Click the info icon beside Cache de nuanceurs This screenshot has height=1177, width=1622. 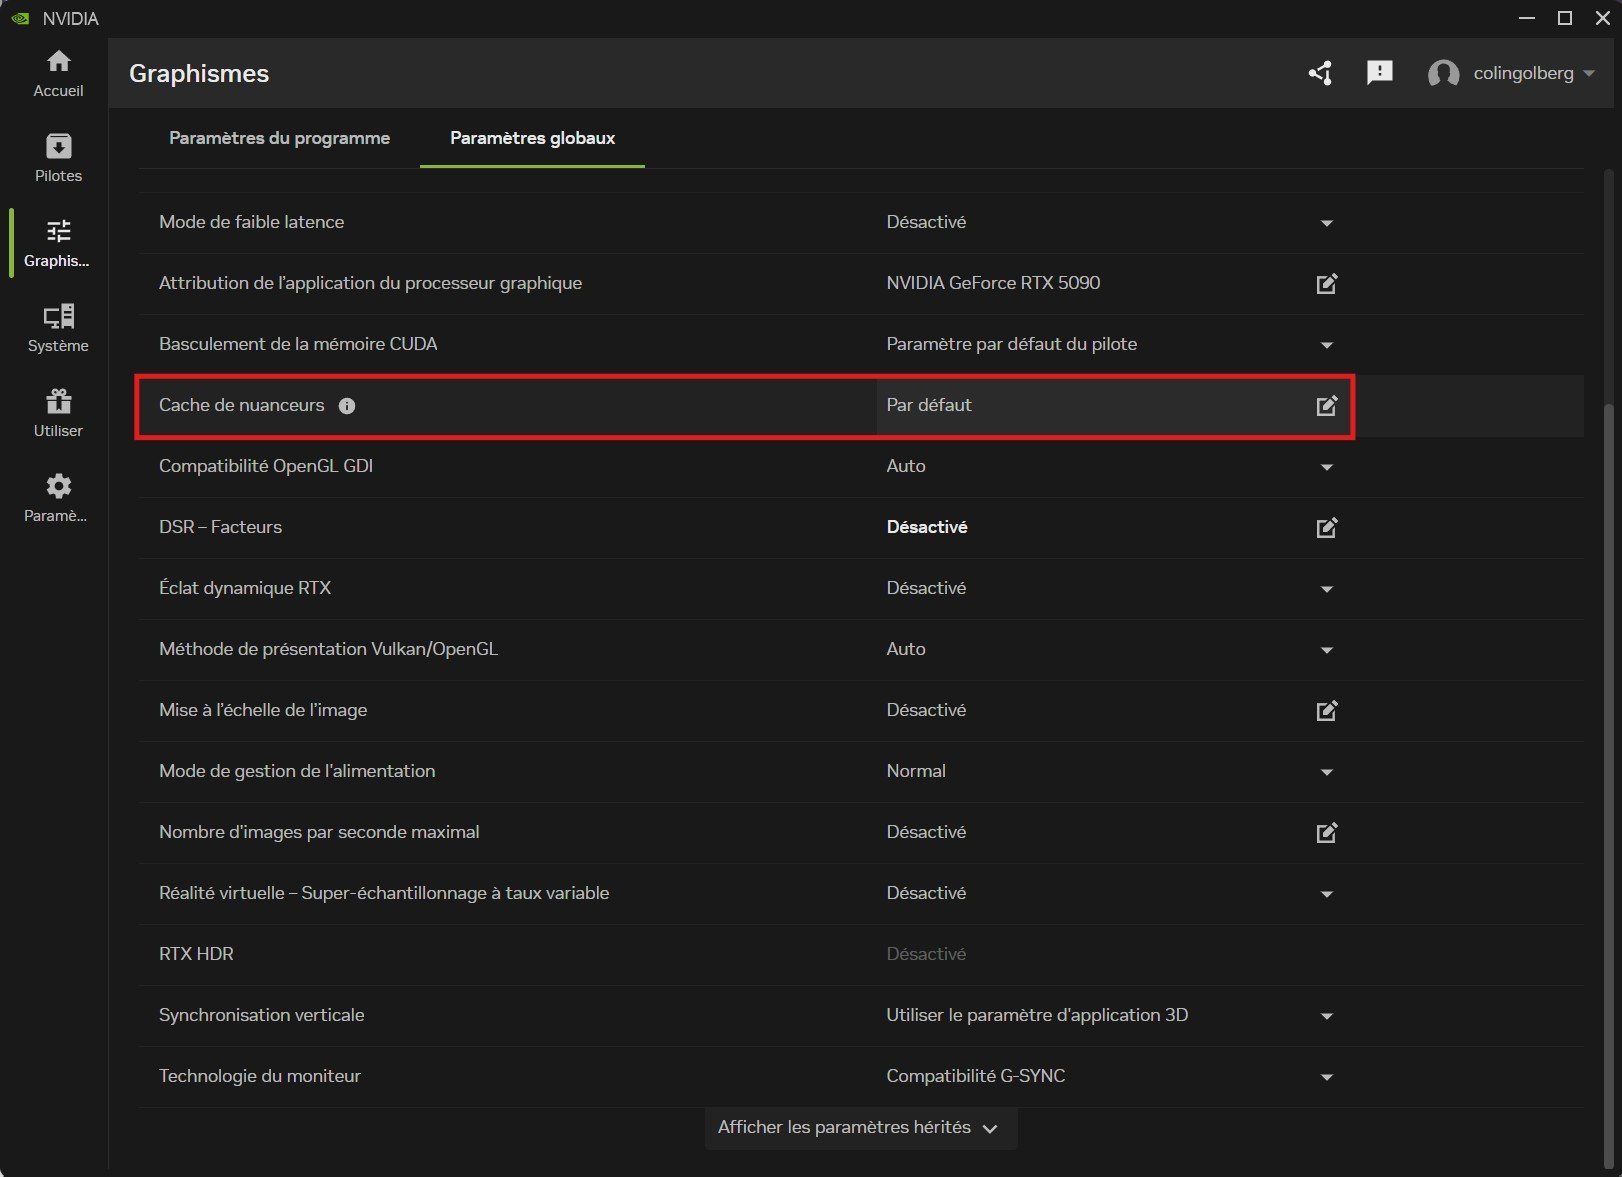(347, 406)
